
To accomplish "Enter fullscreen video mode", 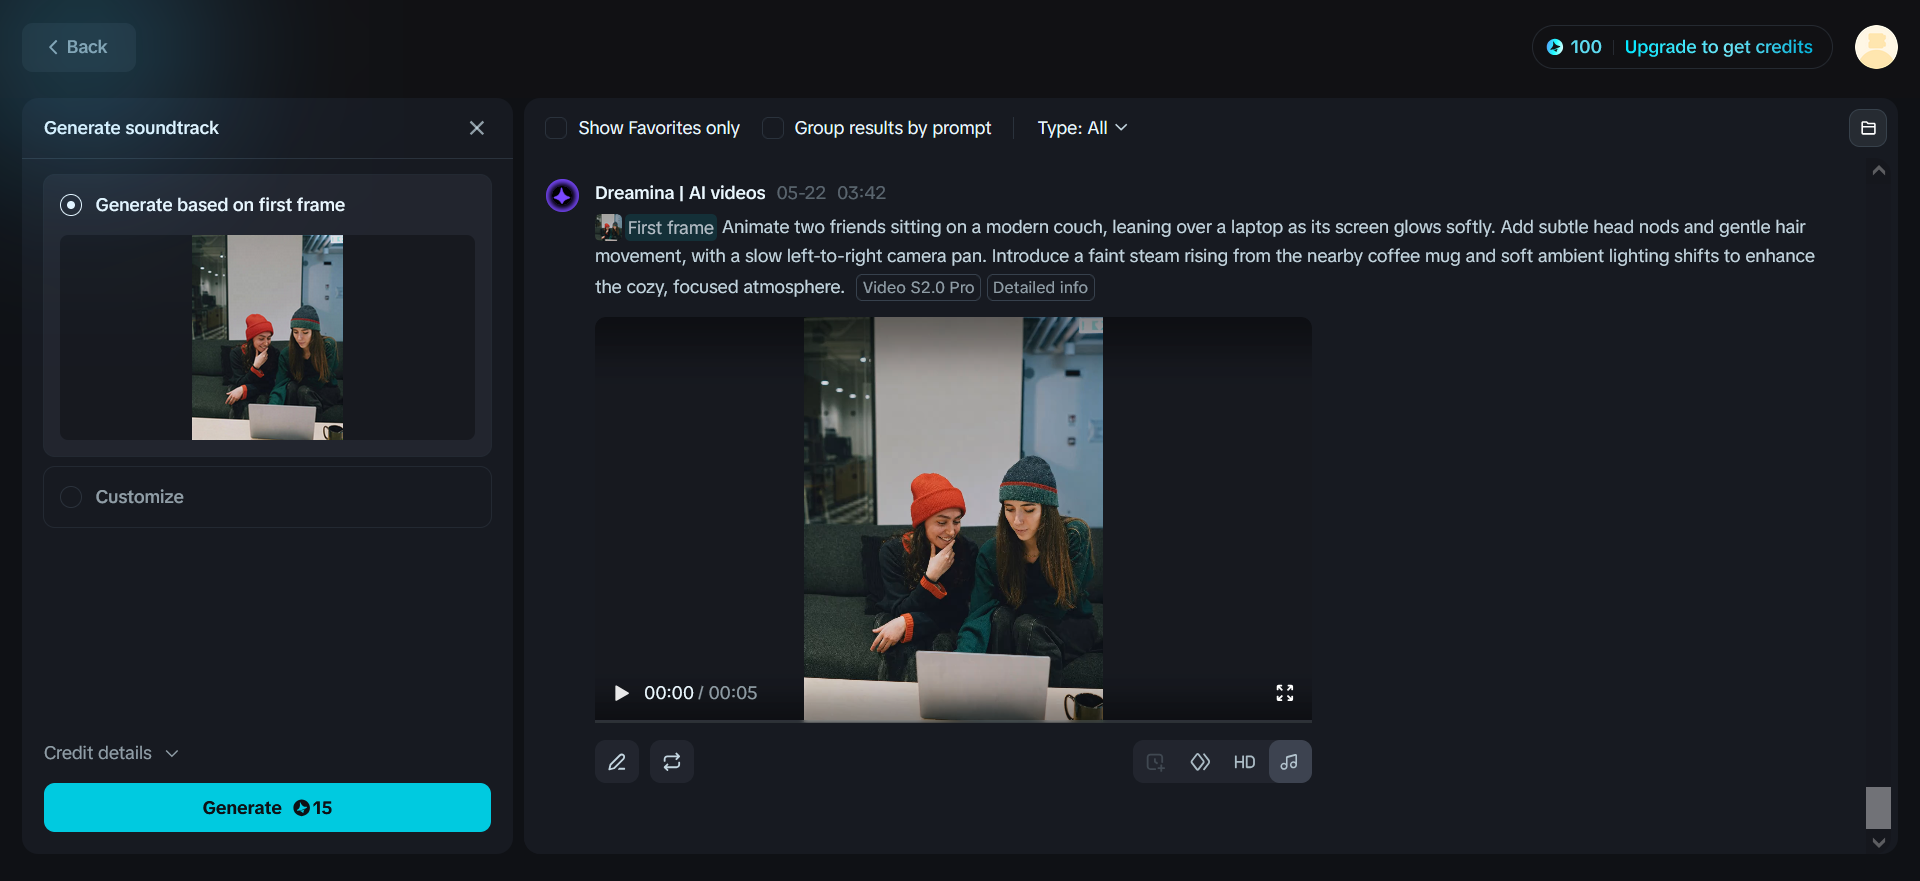I will pyautogui.click(x=1285, y=693).
